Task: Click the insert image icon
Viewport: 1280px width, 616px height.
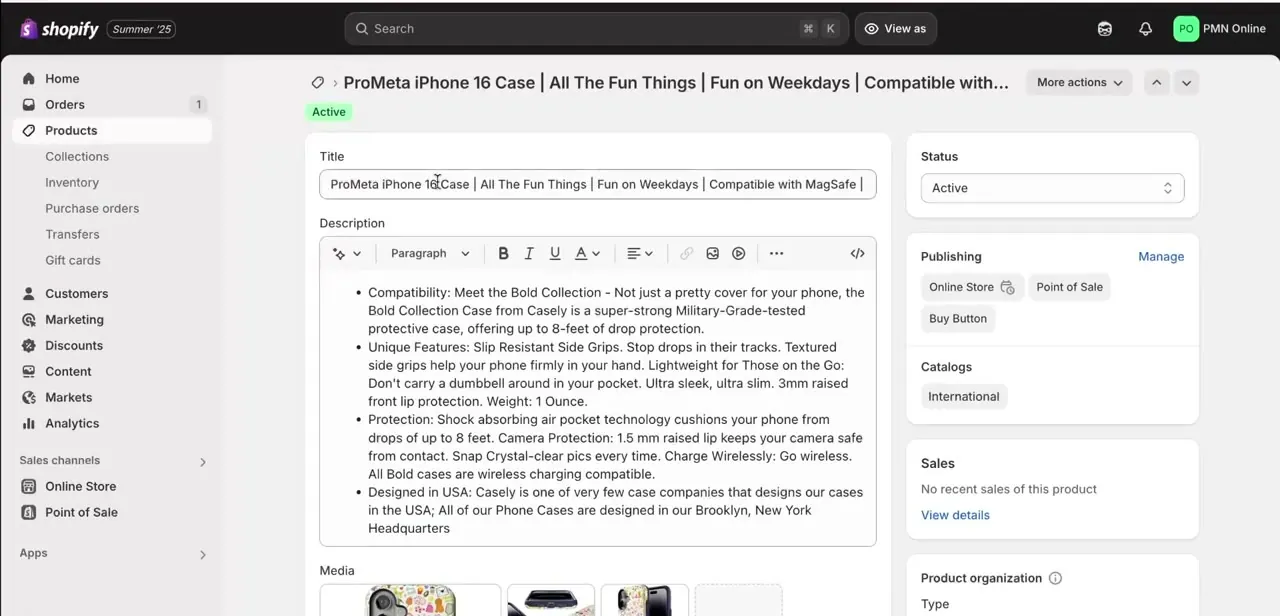Action: click(712, 254)
